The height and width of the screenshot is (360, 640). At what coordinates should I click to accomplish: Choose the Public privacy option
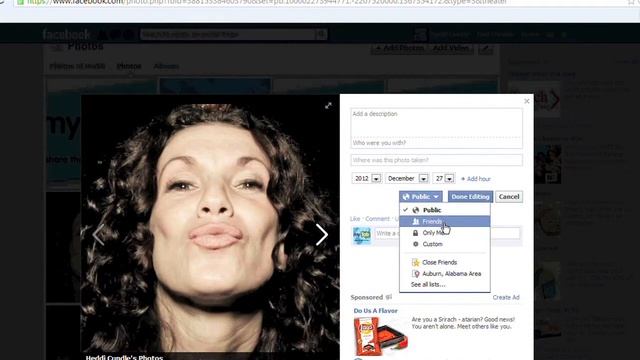tap(444, 210)
